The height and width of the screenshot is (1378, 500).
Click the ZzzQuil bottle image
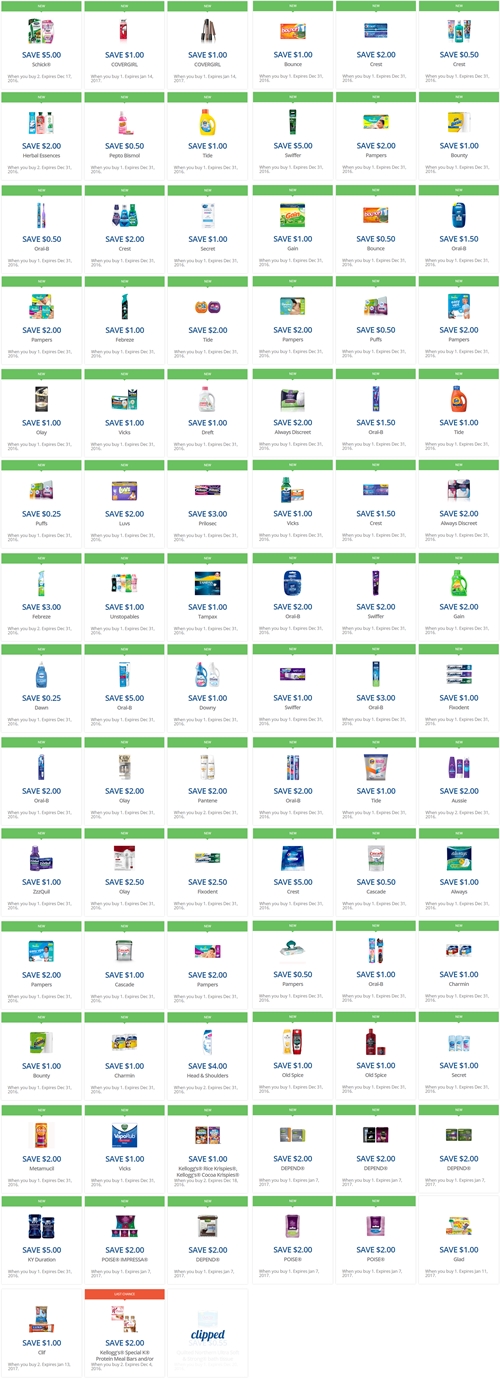(41, 857)
